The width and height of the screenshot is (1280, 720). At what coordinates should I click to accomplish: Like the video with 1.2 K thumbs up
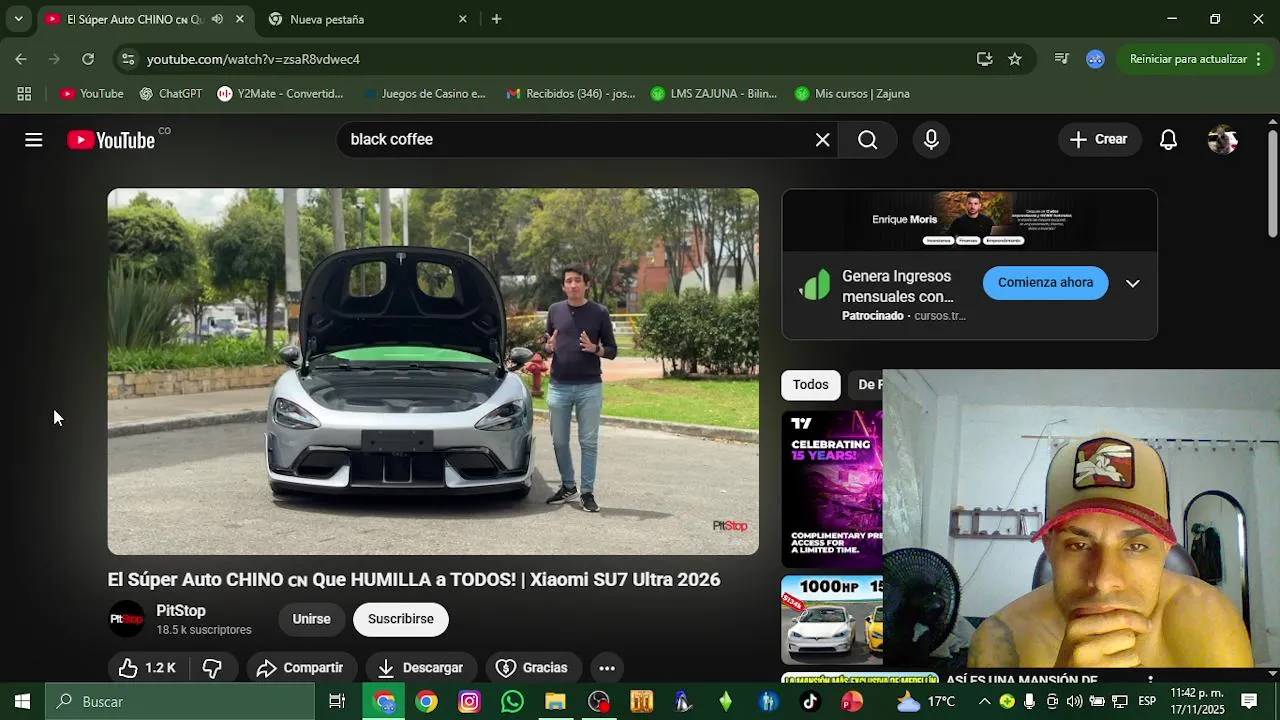(147, 668)
